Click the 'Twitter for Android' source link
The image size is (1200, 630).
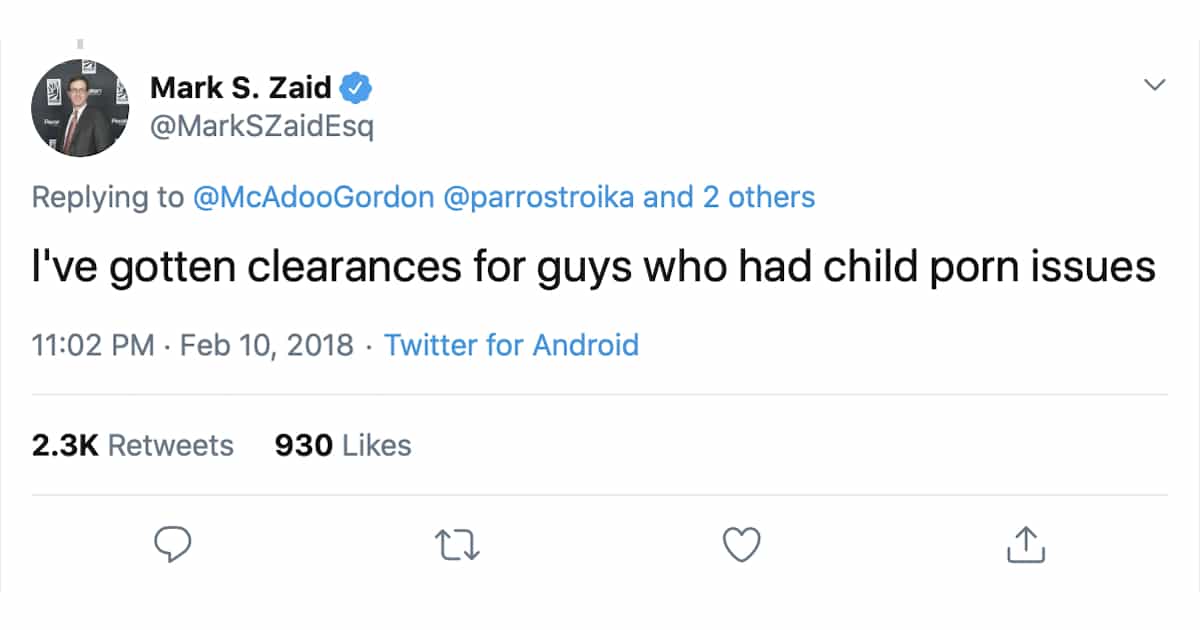click(x=511, y=345)
